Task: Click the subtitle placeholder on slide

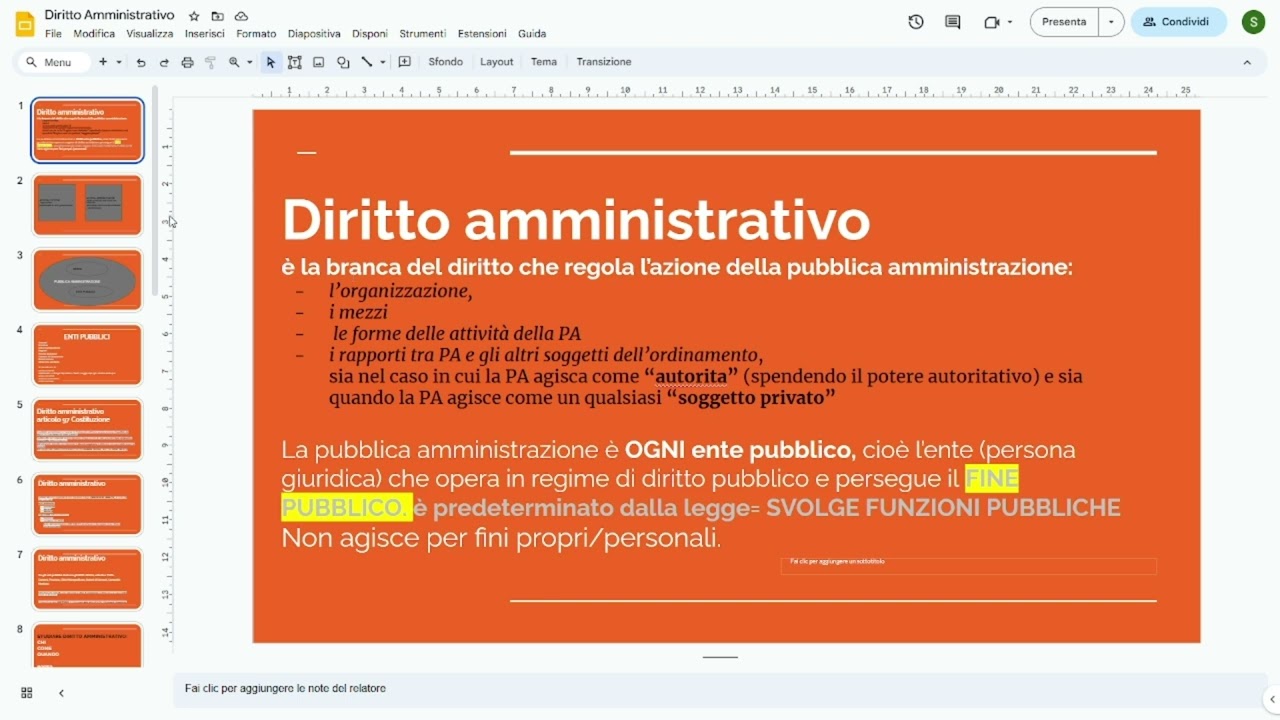Action: pos(968,566)
